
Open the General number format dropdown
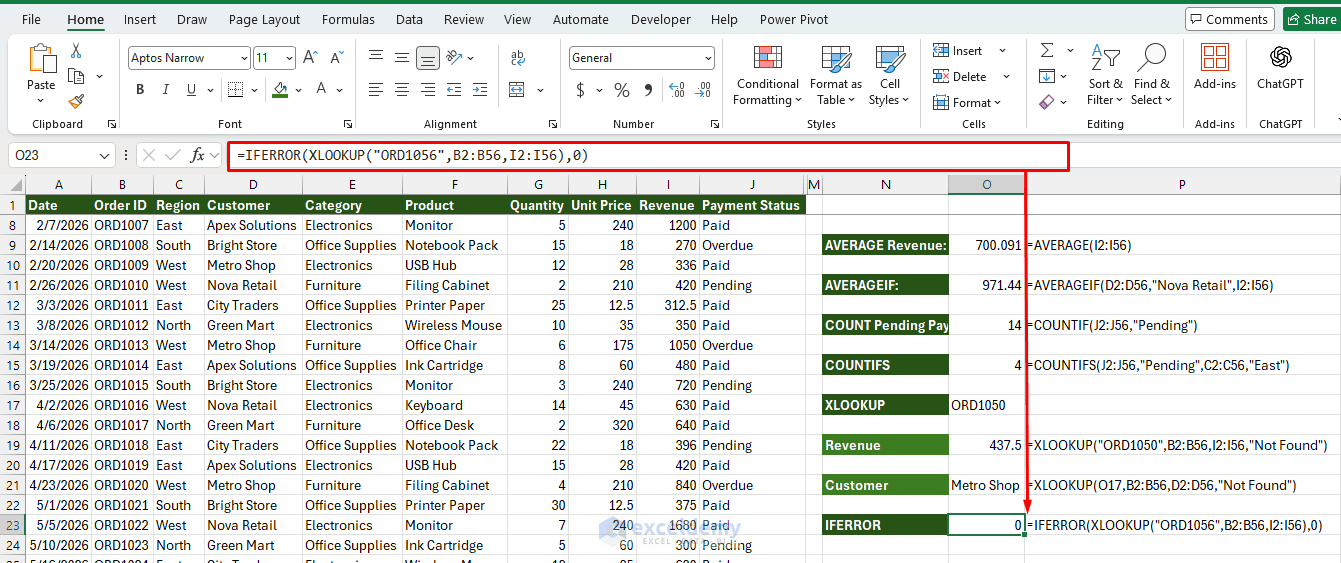pos(708,58)
